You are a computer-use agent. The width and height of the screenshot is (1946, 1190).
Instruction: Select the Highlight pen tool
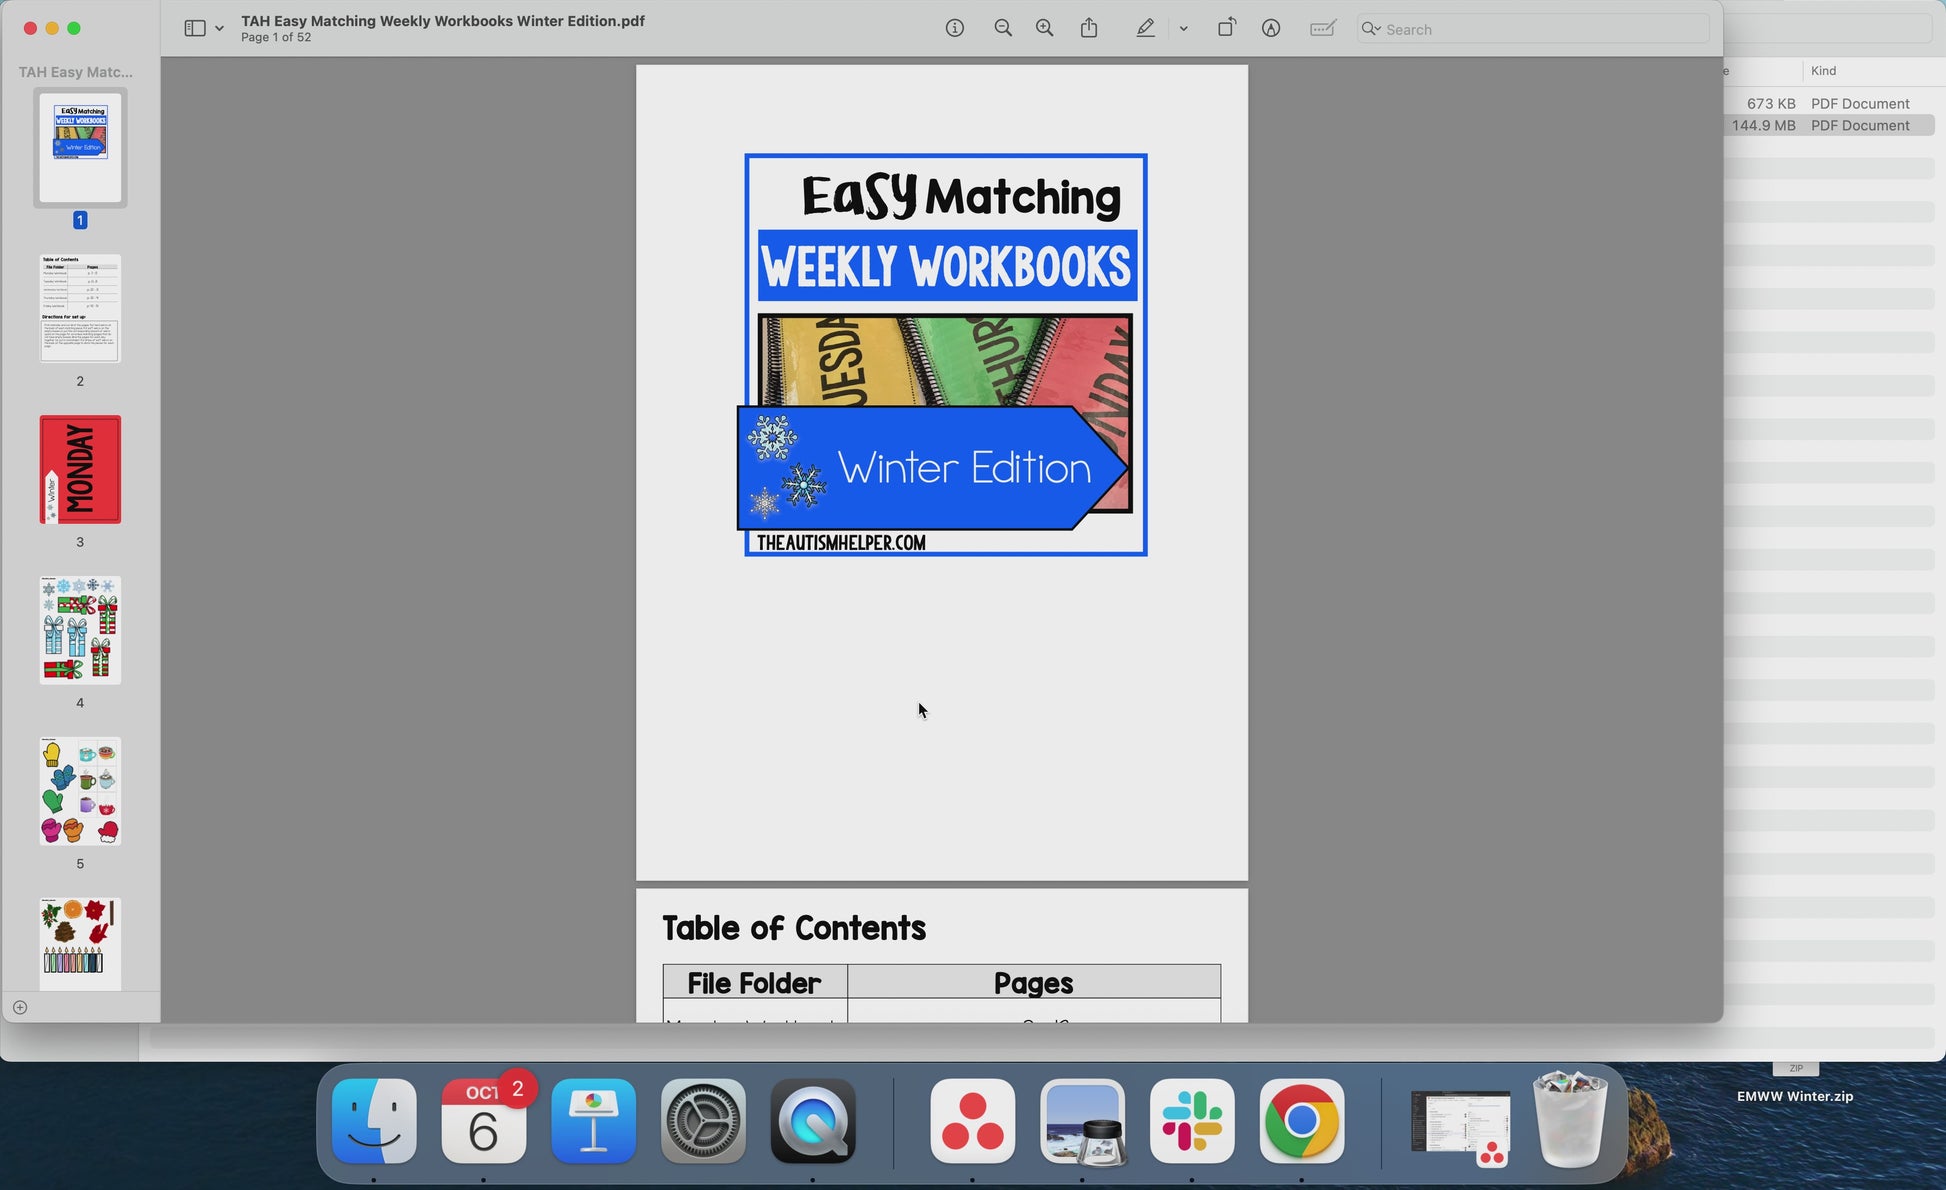tap(1146, 29)
